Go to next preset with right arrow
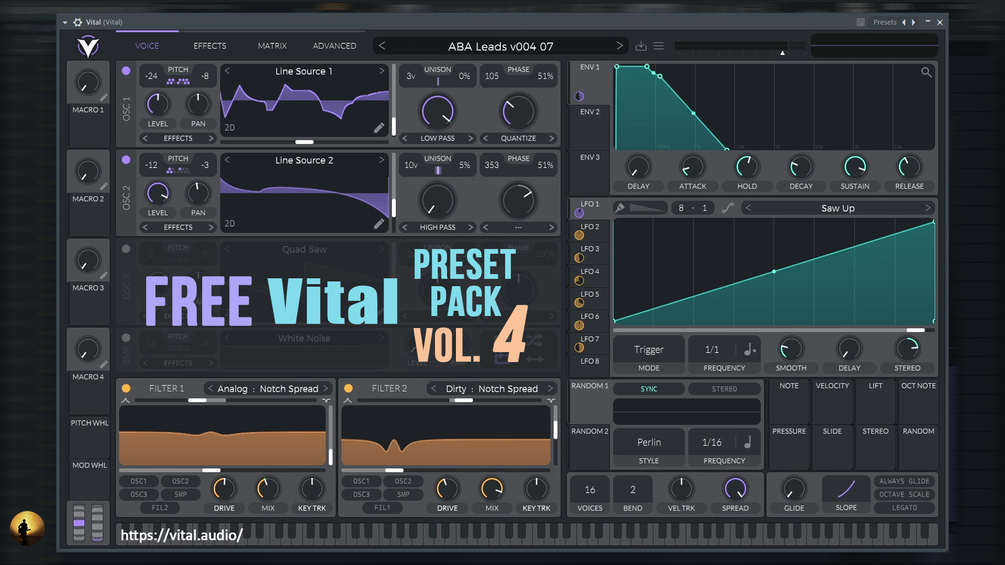 pos(619,45)
